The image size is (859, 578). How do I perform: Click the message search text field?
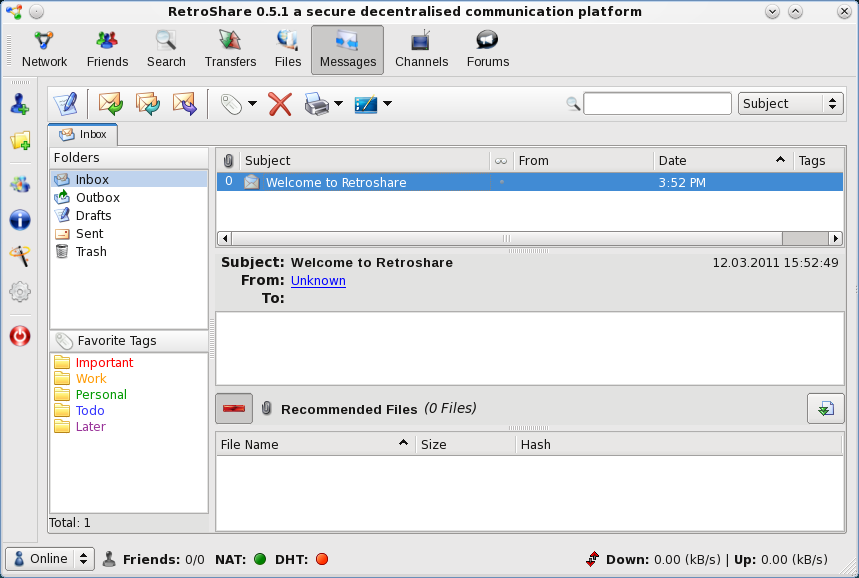point(657,104)
